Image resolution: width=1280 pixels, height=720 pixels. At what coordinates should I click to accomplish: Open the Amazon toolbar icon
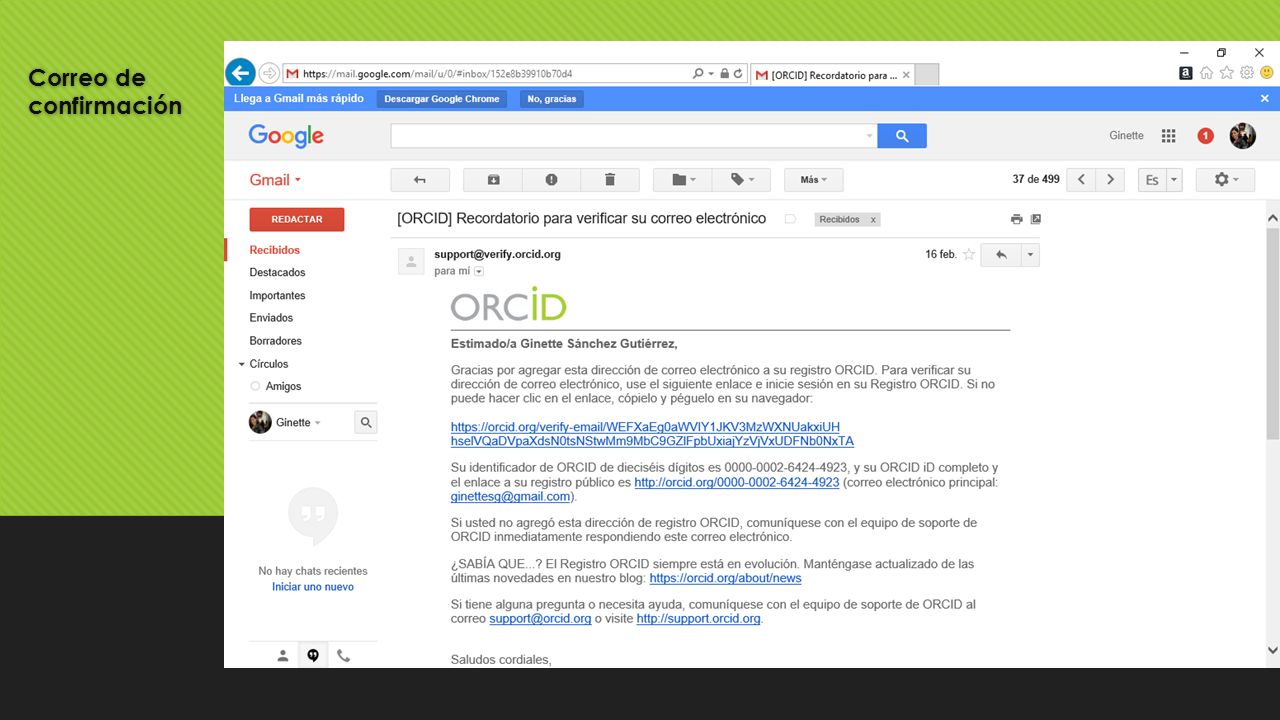1185,73
